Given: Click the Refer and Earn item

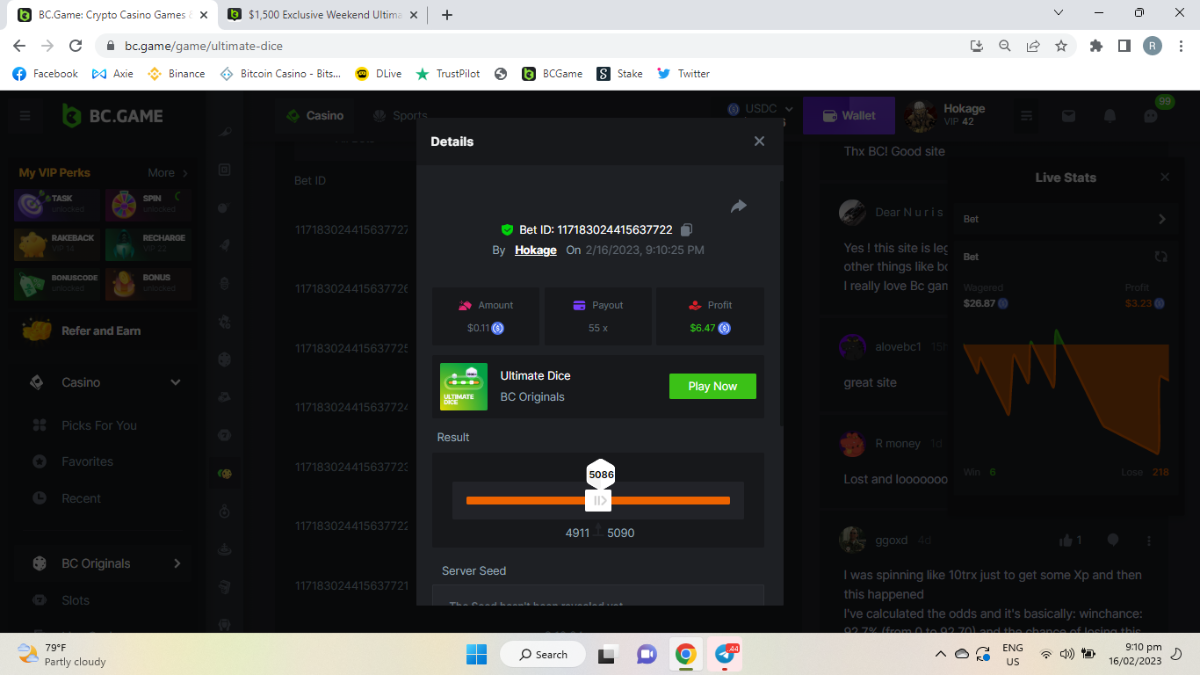Looking at the screenshot, I should (100, 331).
